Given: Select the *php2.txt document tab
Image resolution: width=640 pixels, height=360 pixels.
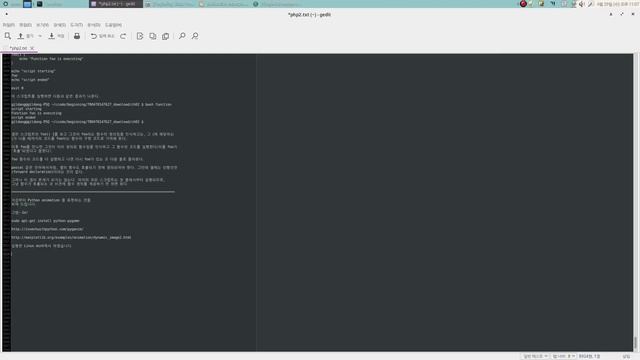Looking at the screenshot, I should [x=18, y=48].
